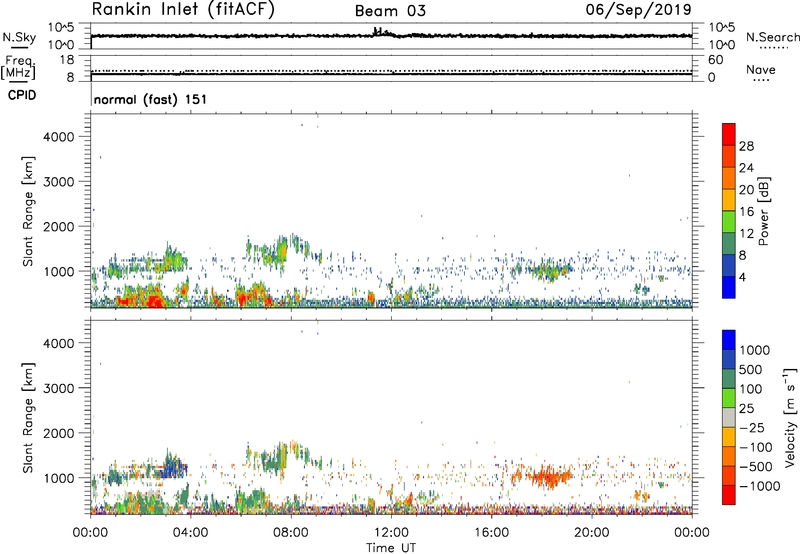Click the high-power red echo near 02:30 in power panel
The image size is (800, 554).
point(155,300)
